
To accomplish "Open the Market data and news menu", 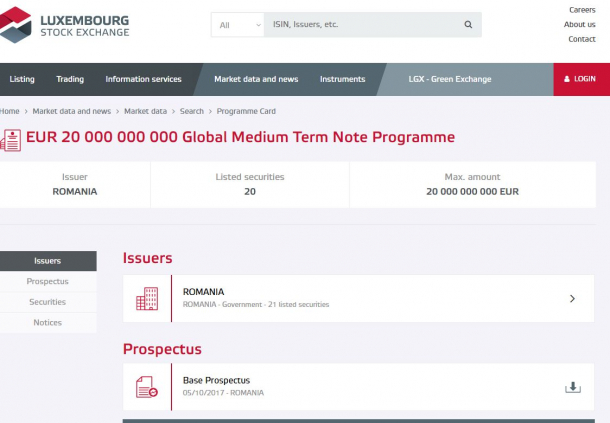I will click(256, 79).
